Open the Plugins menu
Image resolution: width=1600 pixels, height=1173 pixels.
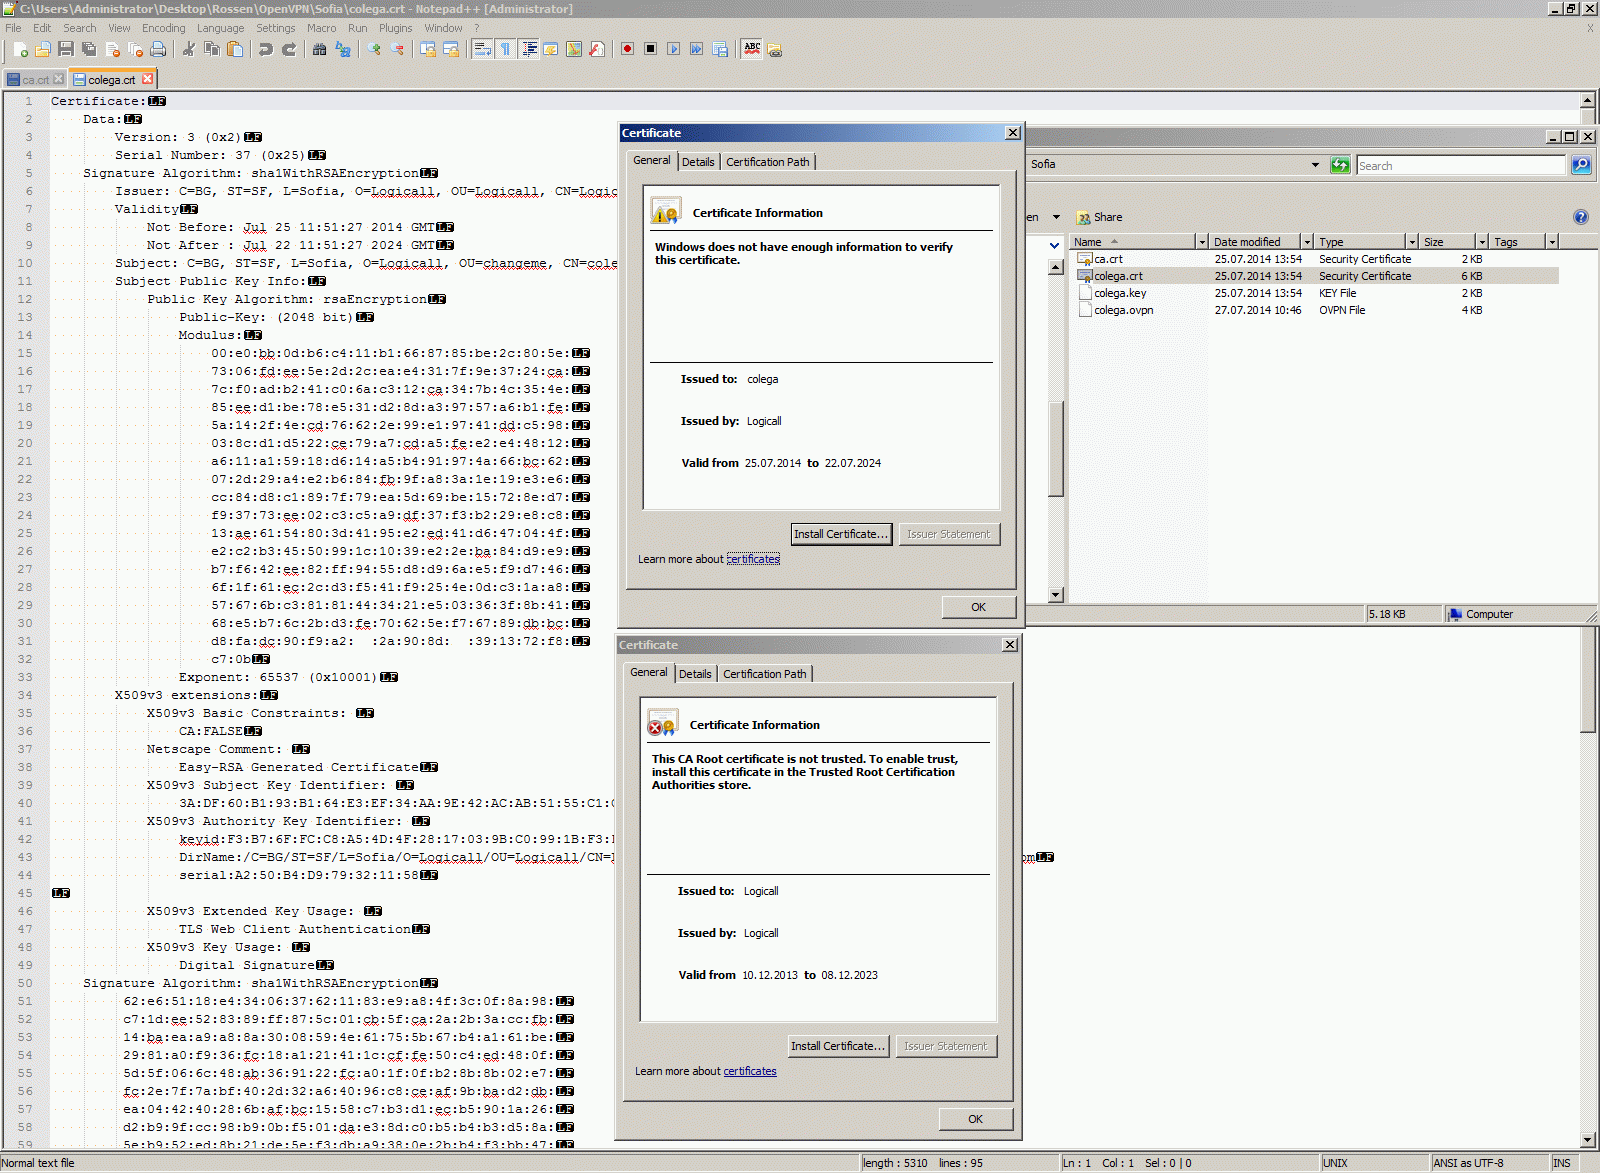click(x=395, y=28)
